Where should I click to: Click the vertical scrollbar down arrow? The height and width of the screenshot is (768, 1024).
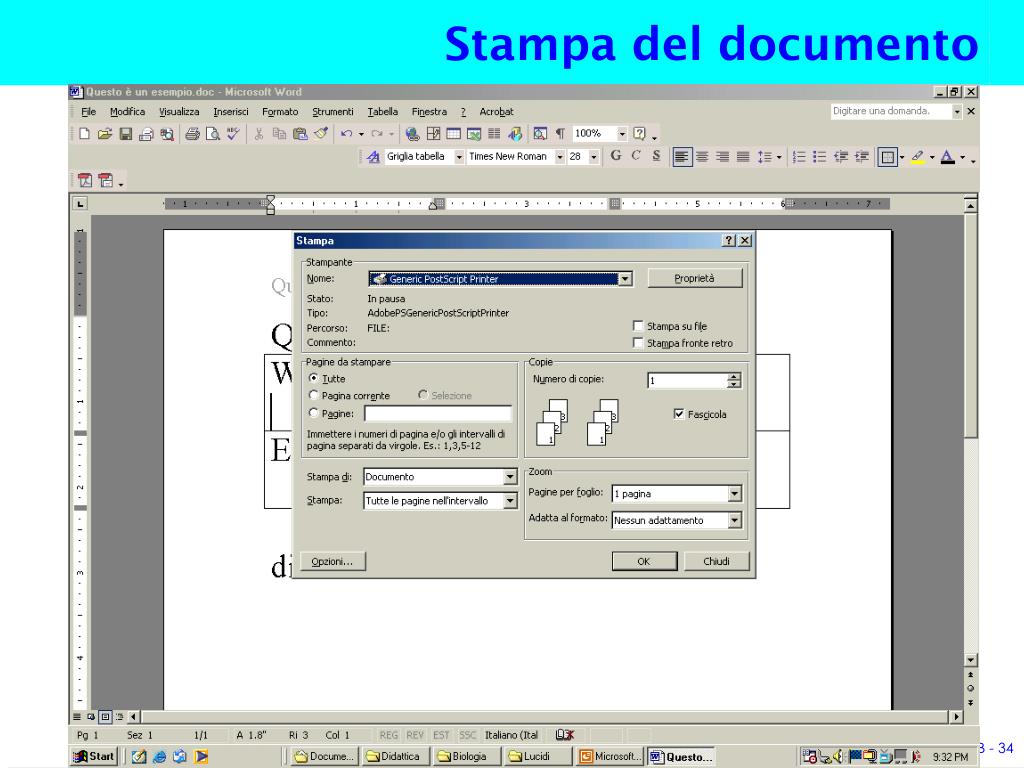click(970, 660)
